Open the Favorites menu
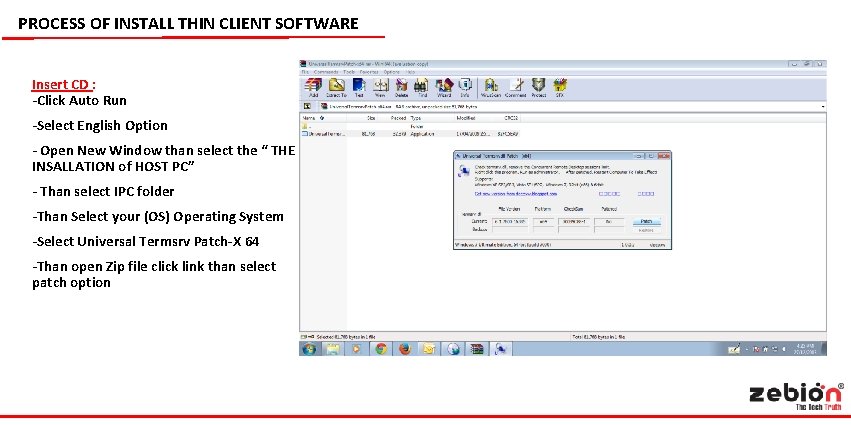The image size is (851, 425). pos(369,72)
